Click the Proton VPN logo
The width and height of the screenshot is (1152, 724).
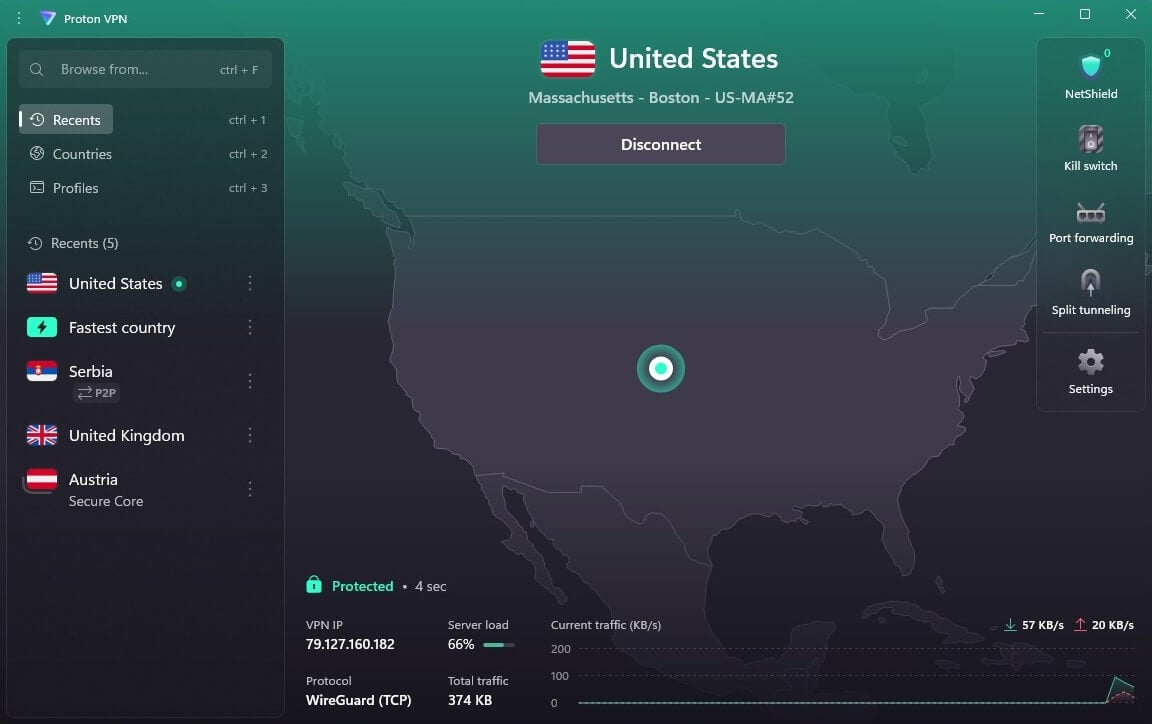(46, 18)
